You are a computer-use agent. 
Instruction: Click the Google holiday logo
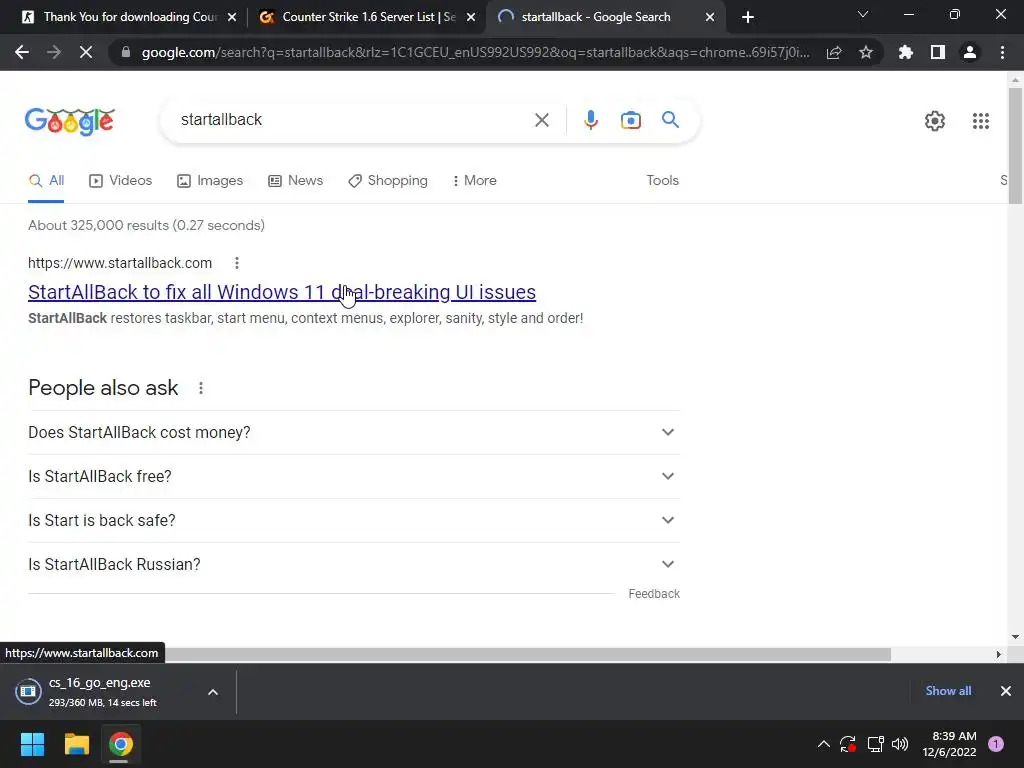click(70, 121)
